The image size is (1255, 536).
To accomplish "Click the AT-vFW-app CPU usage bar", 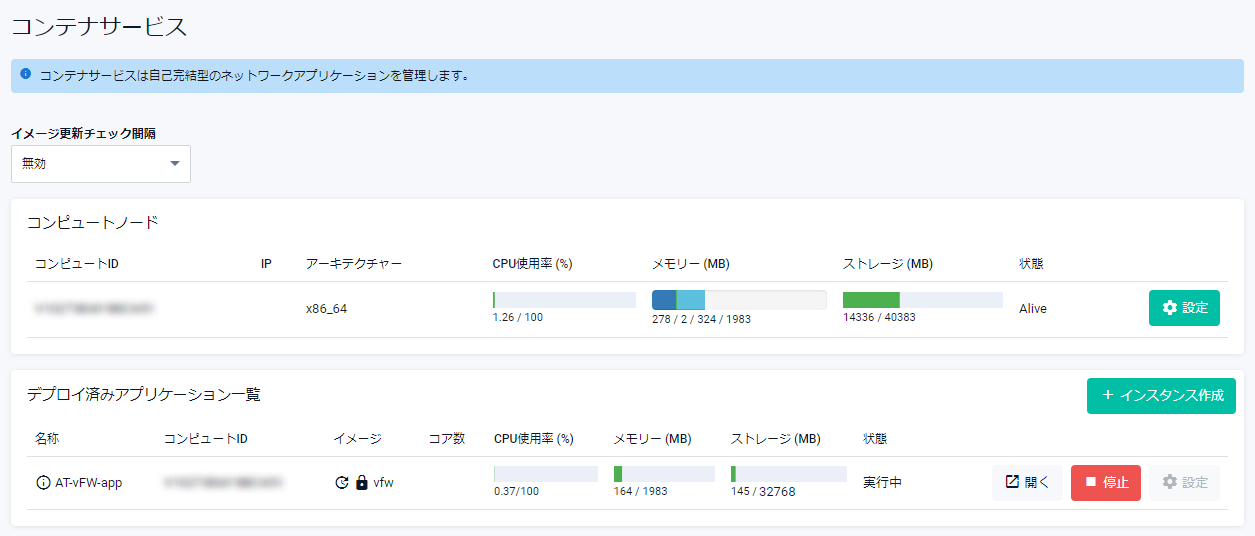I will click(545, 474).
